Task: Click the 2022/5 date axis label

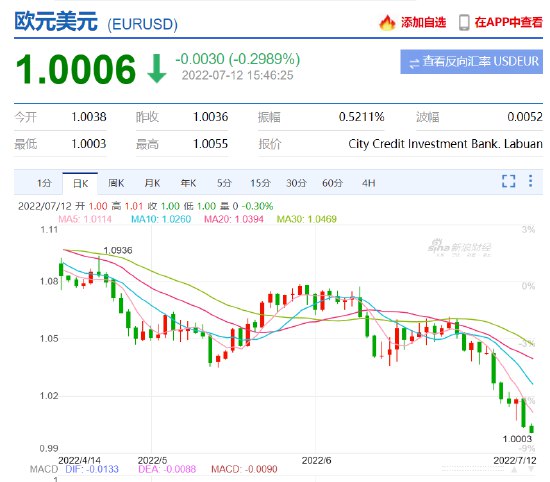Action: click(x=152, y=460)
